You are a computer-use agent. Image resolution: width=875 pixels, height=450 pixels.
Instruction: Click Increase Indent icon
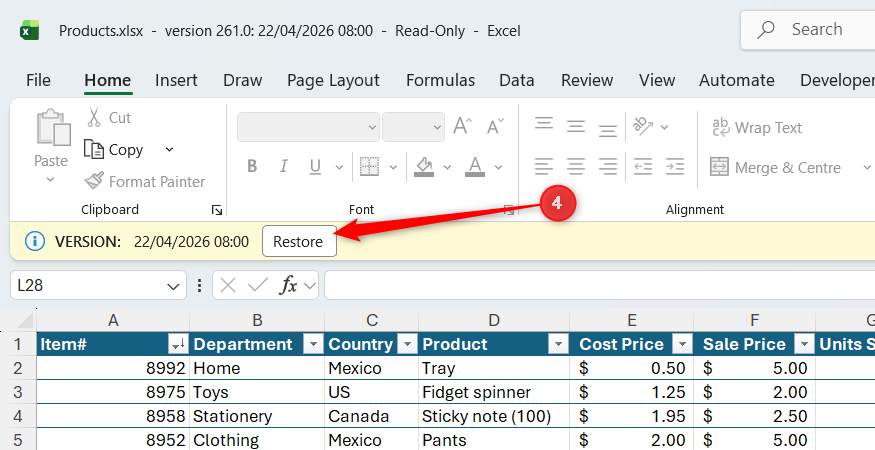(x=675, y=166)
